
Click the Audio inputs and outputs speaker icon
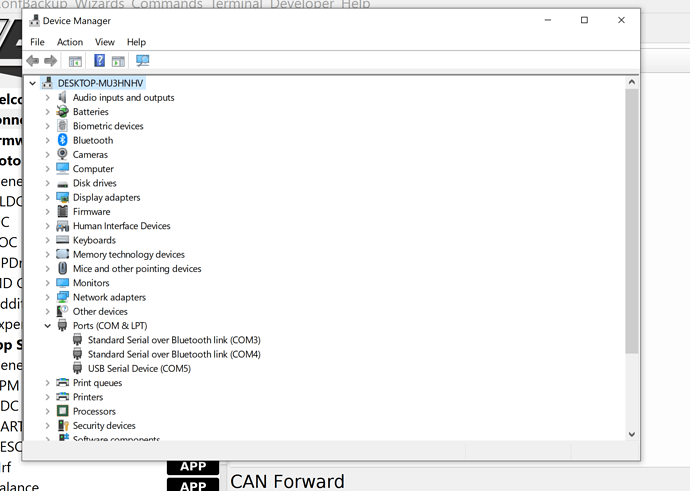tap(62, 97)
